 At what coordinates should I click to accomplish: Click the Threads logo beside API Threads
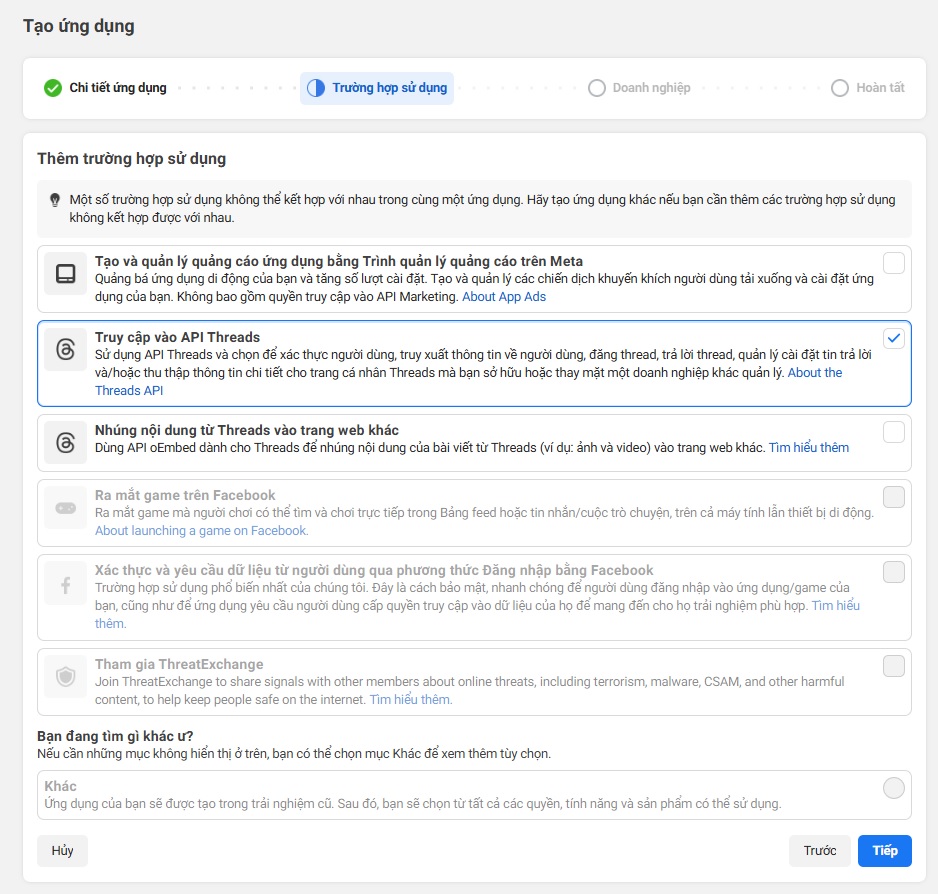pyautogui.click(x=66, y=349)
